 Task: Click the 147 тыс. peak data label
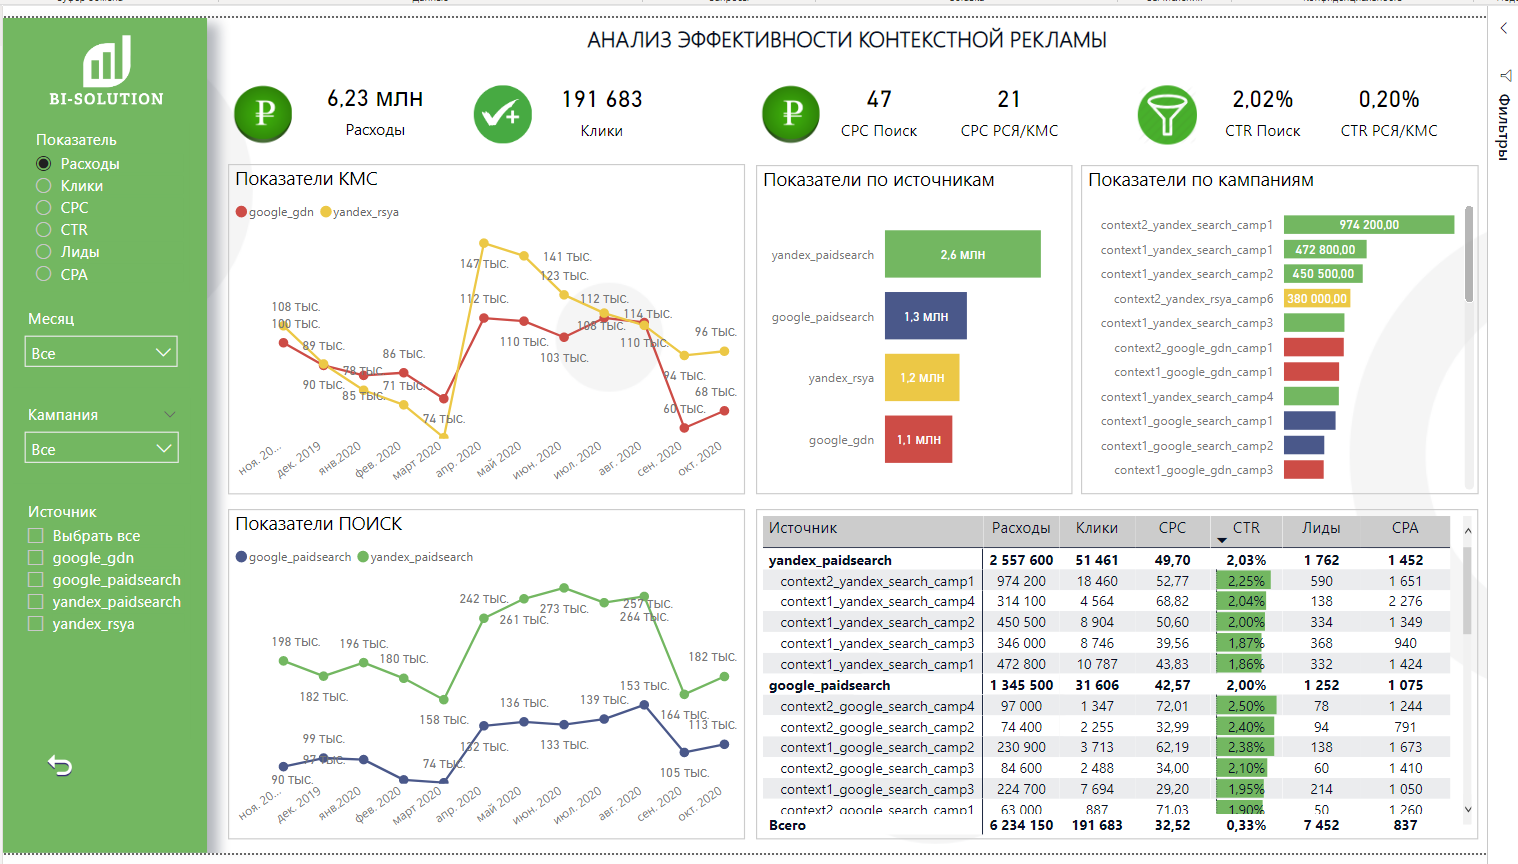click(x=484, y=264)
